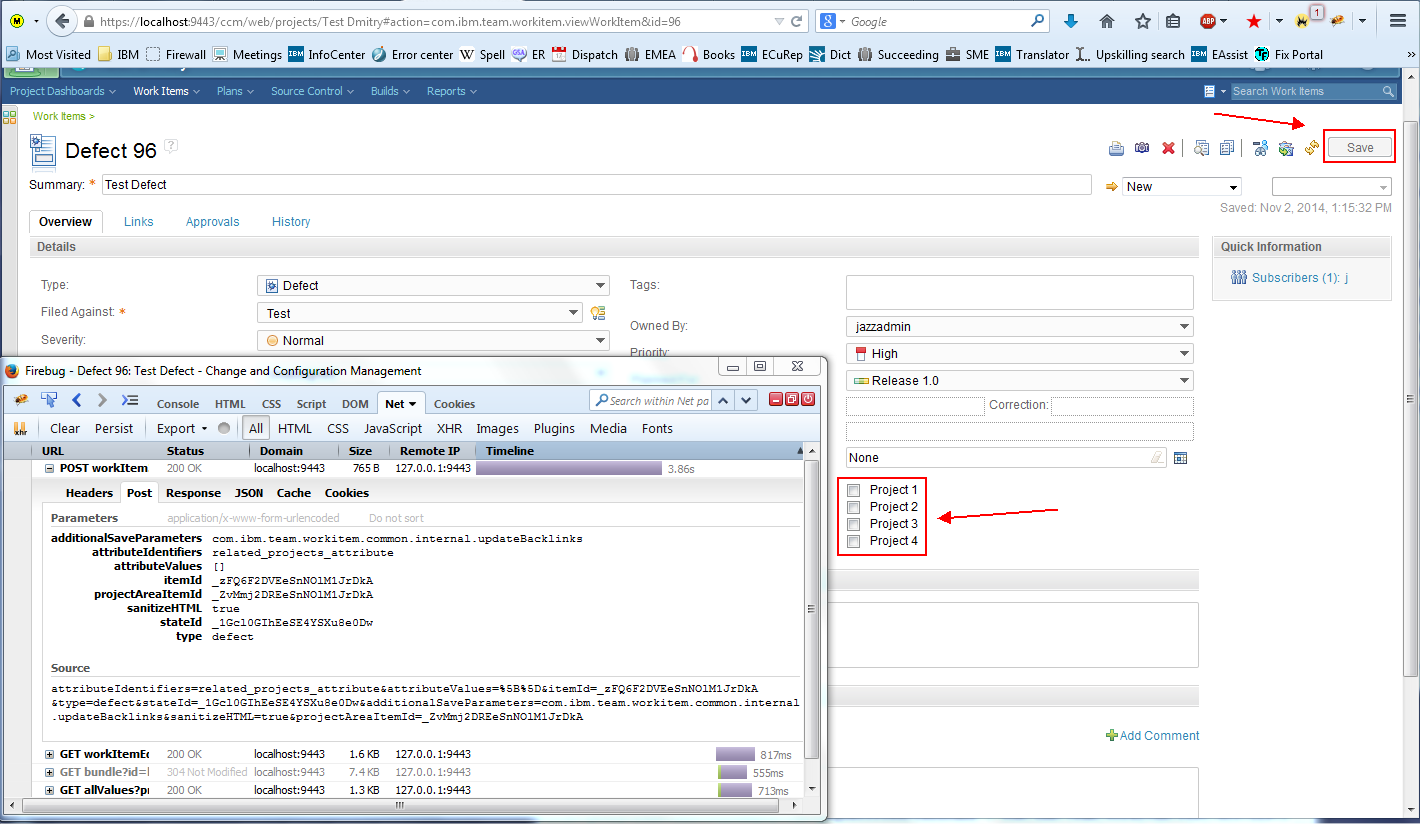This screenshot has width=1420, height=824.
Task: Activate the Firebug inspect element pointer icon
Action: 49,400
